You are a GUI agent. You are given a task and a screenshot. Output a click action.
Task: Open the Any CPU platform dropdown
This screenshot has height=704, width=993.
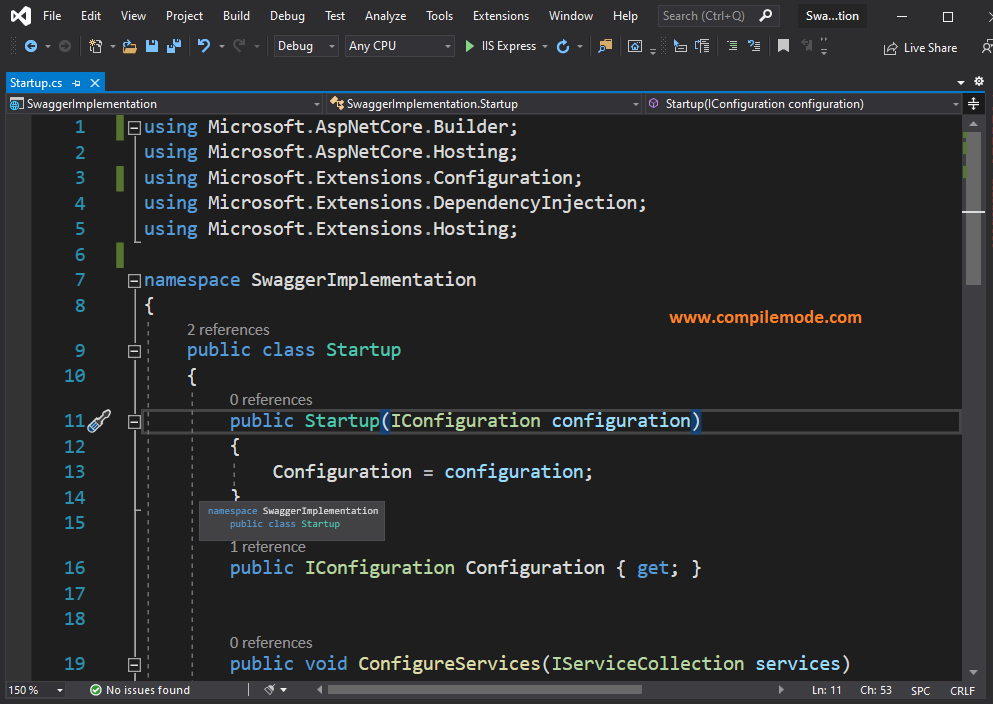point(399,46)
